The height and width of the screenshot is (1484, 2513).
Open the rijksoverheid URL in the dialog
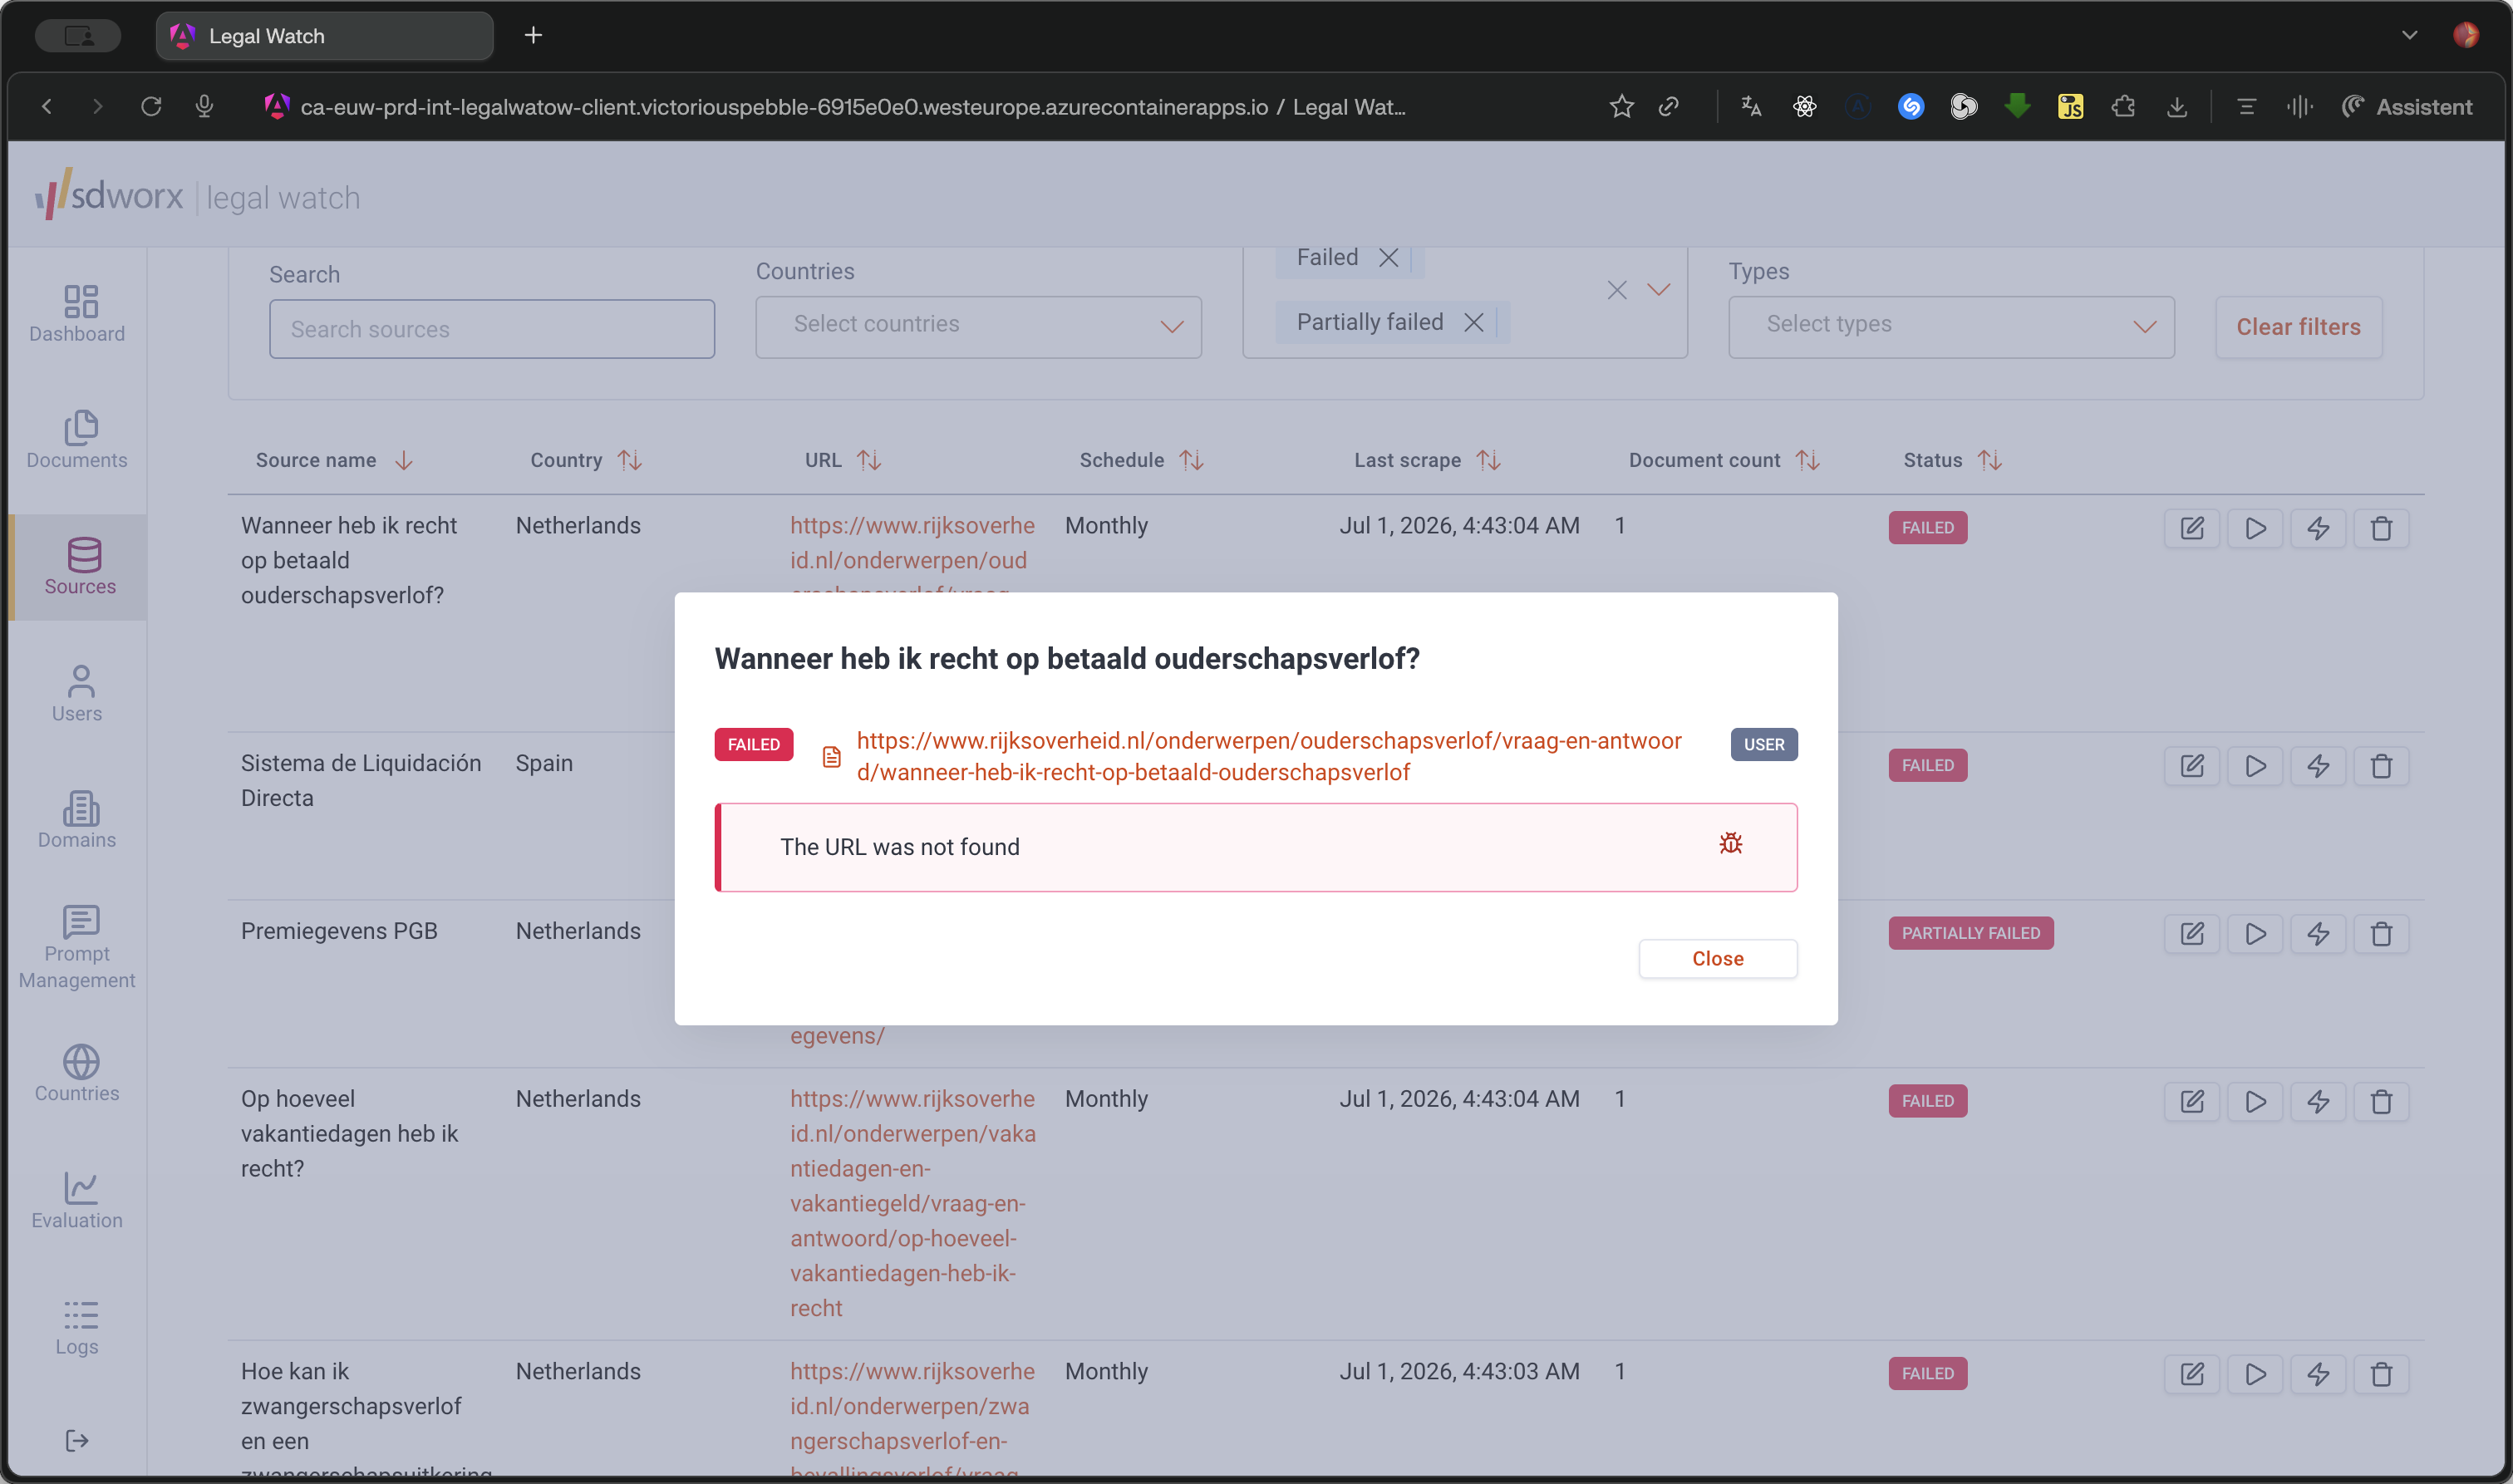[1268, 756]
